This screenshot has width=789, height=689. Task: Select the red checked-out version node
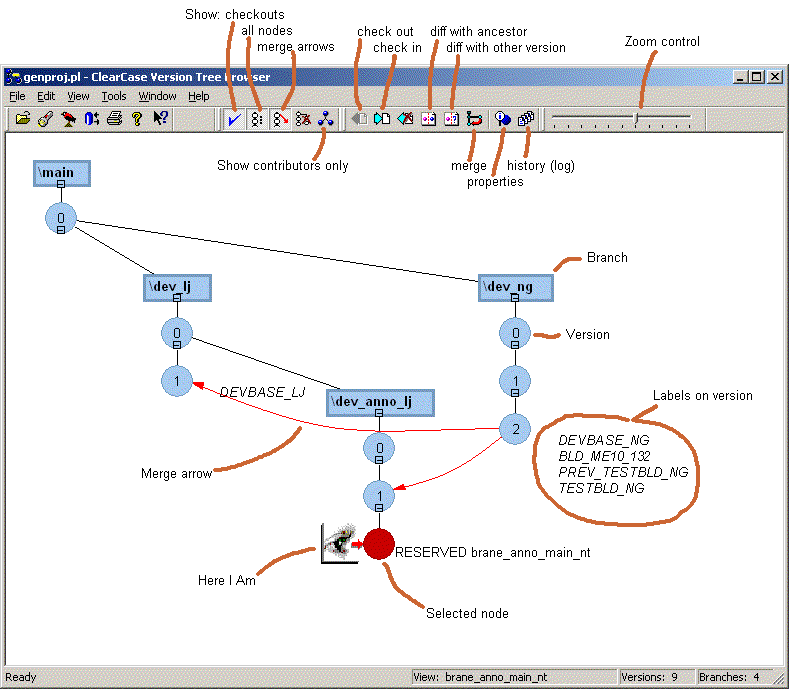click(379, 544)
